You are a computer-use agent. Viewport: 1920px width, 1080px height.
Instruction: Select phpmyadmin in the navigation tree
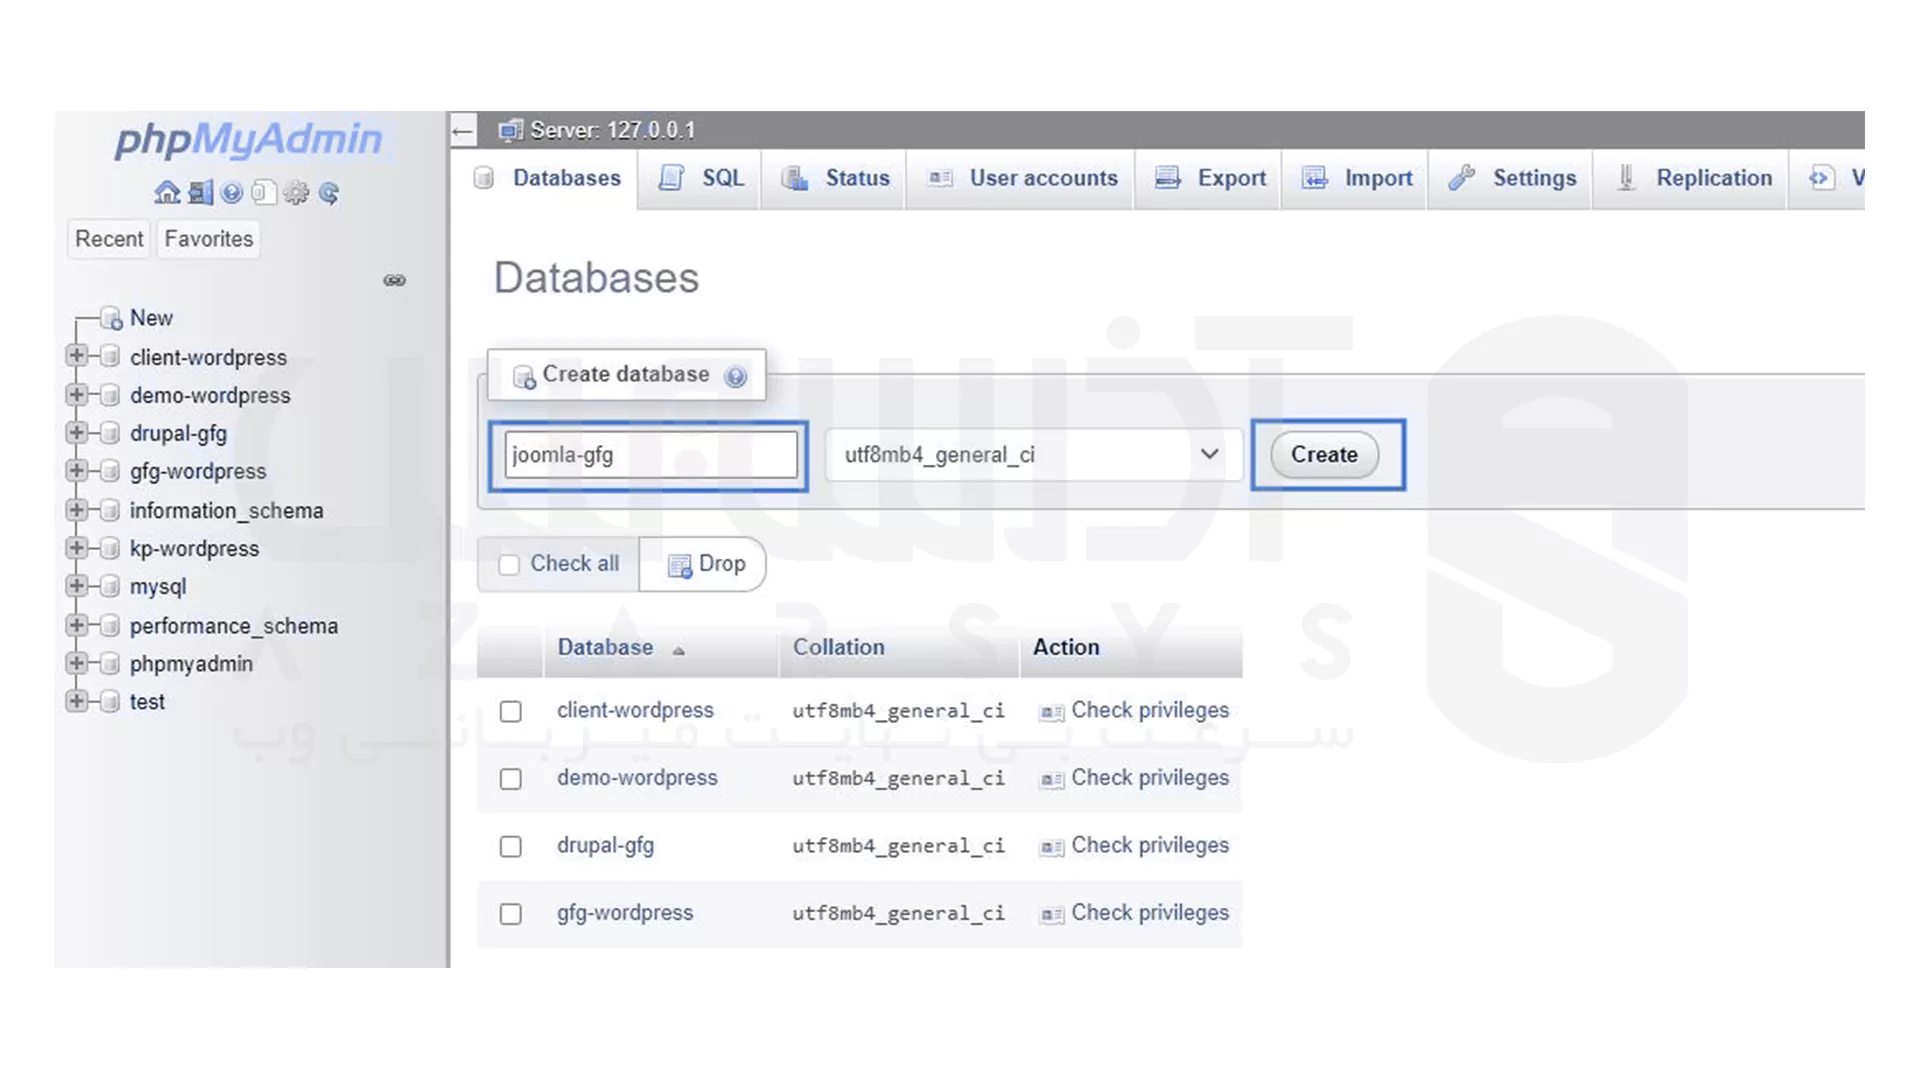191,664
